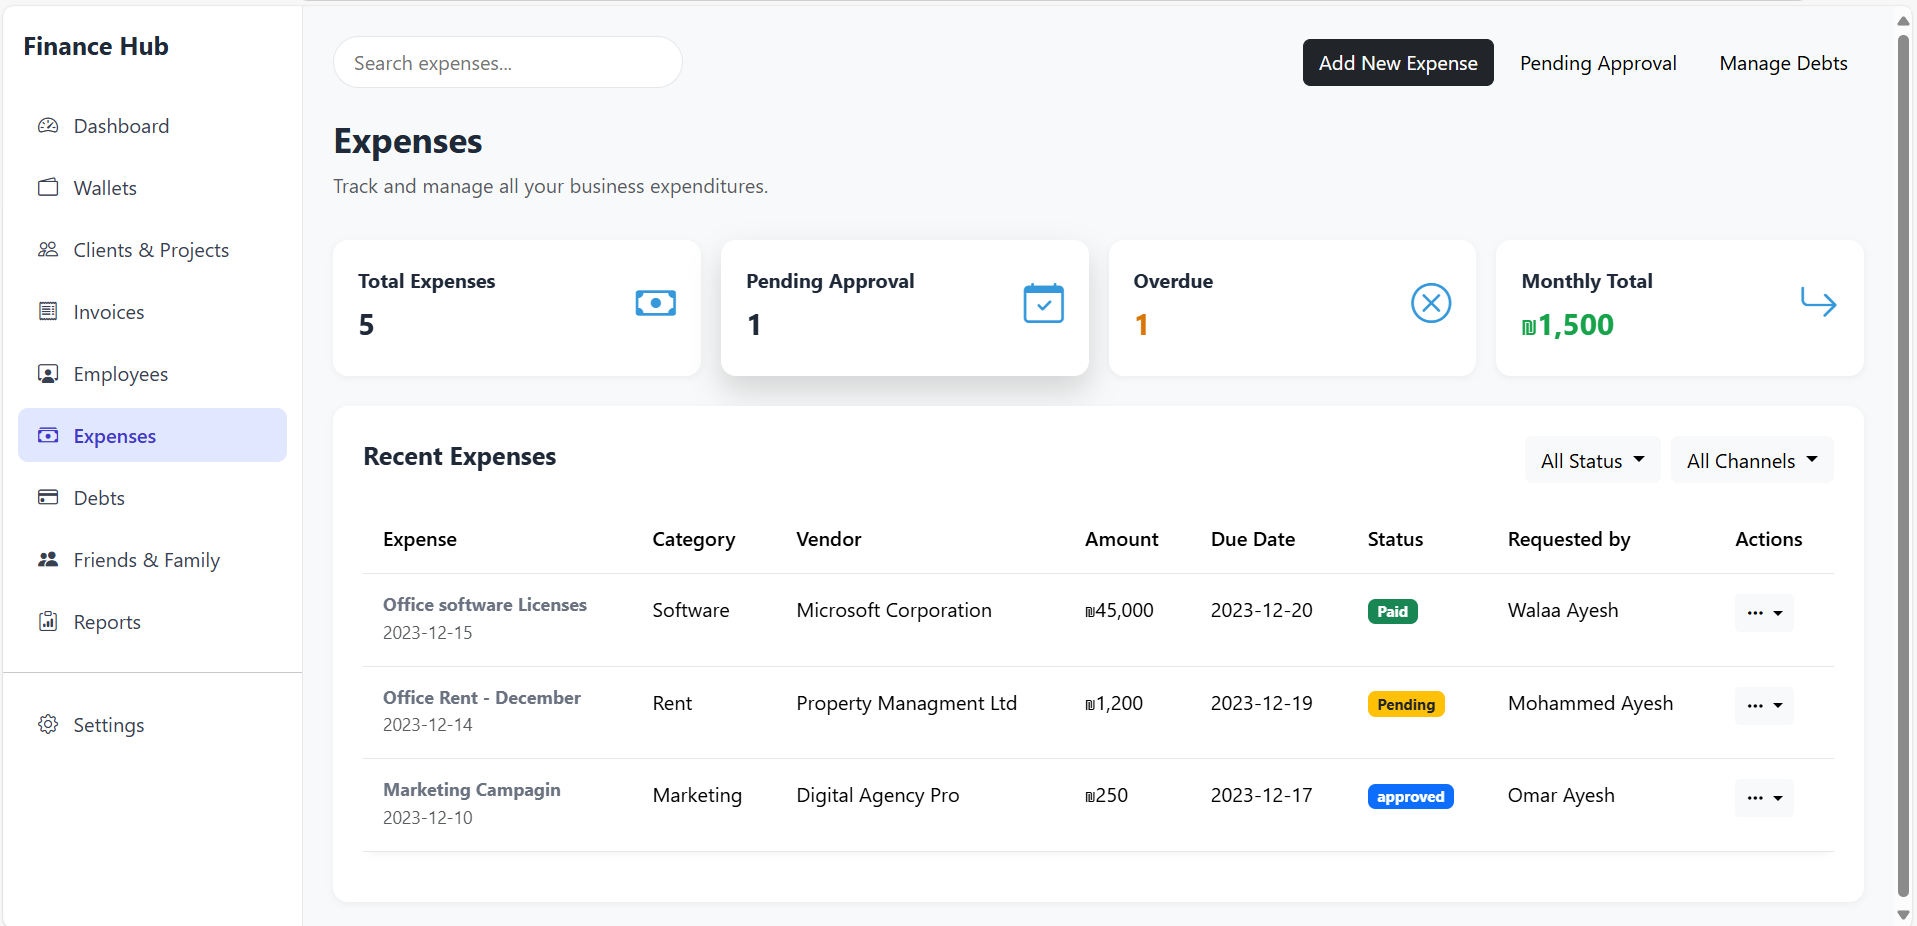Image resolution: width=1917 pixels, height=926 pixels.
Task: Click Omar Ayesh requester name
Action: pos(1561,795)
